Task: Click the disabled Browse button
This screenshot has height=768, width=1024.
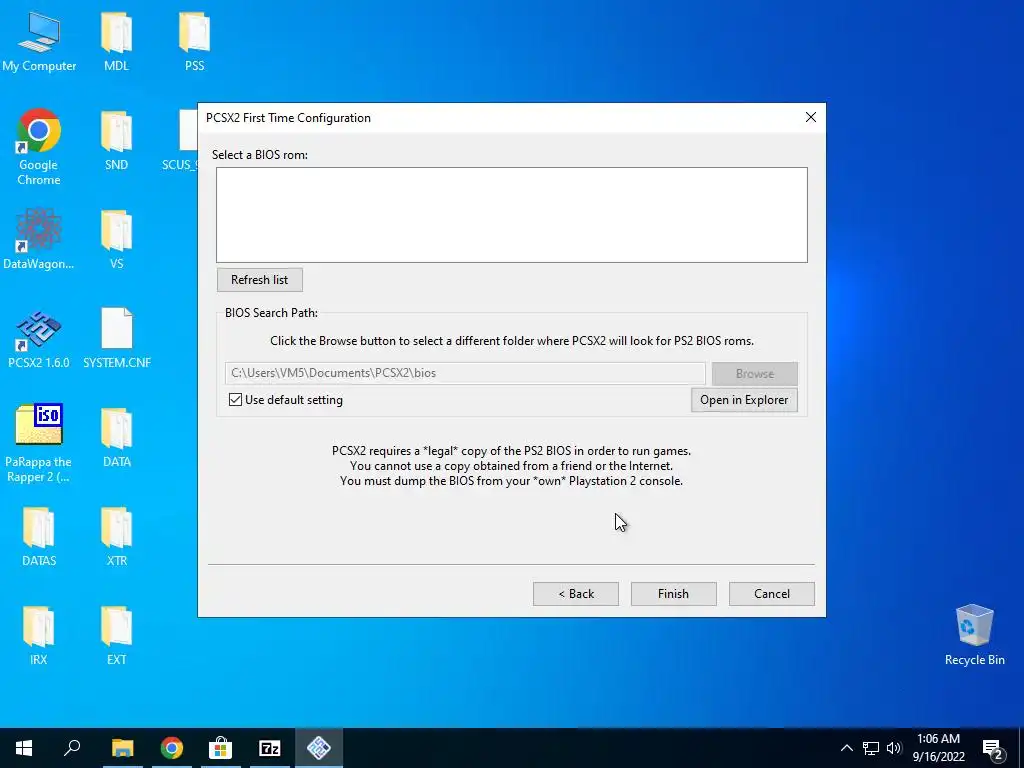Action: 754,374
